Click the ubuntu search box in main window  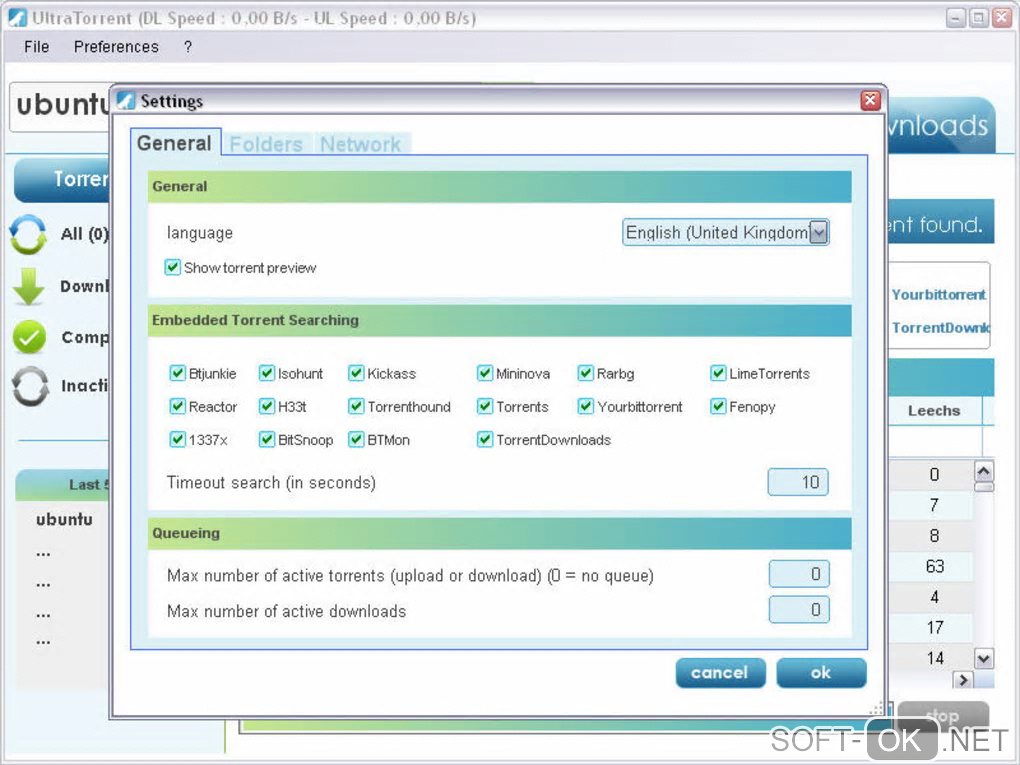(x=62, y=106)
